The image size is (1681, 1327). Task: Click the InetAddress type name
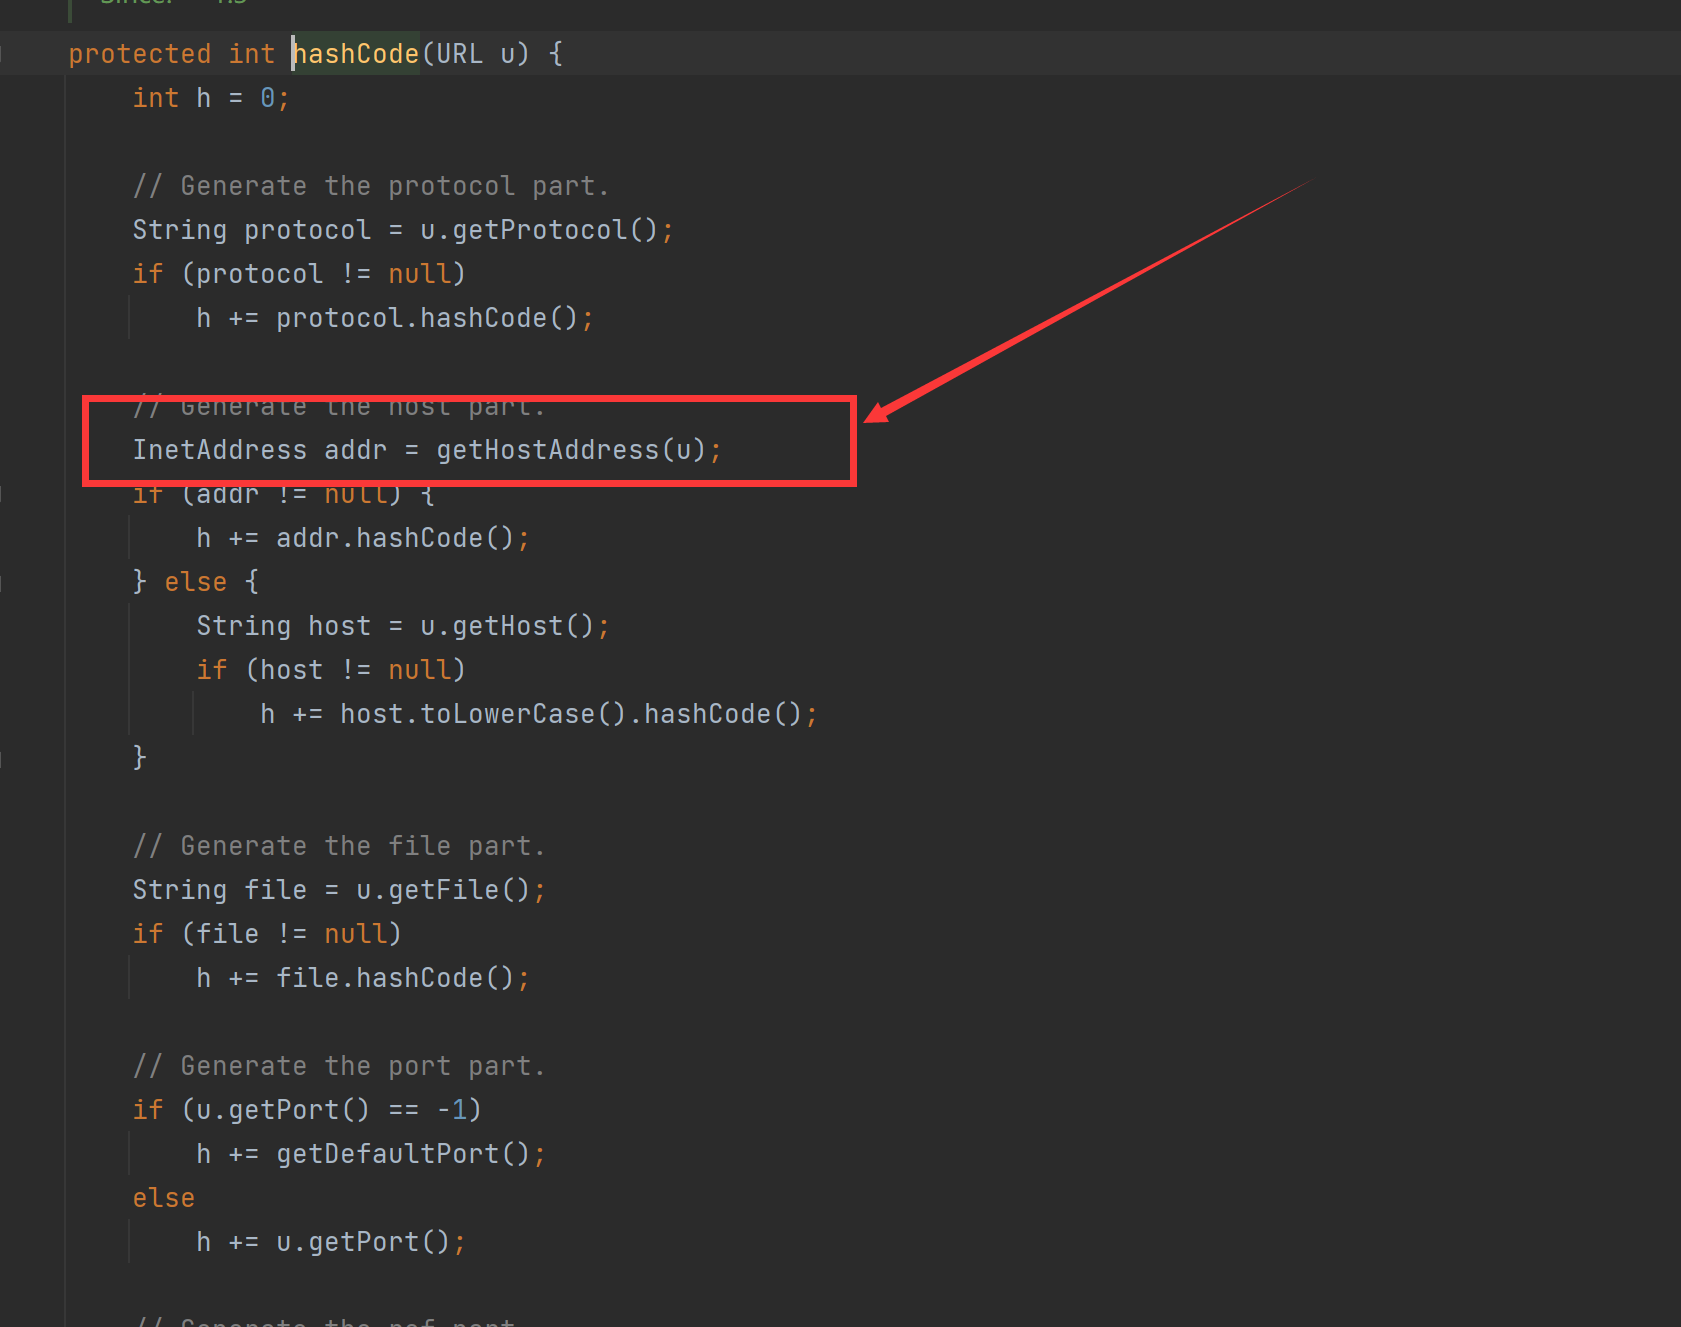220,450
